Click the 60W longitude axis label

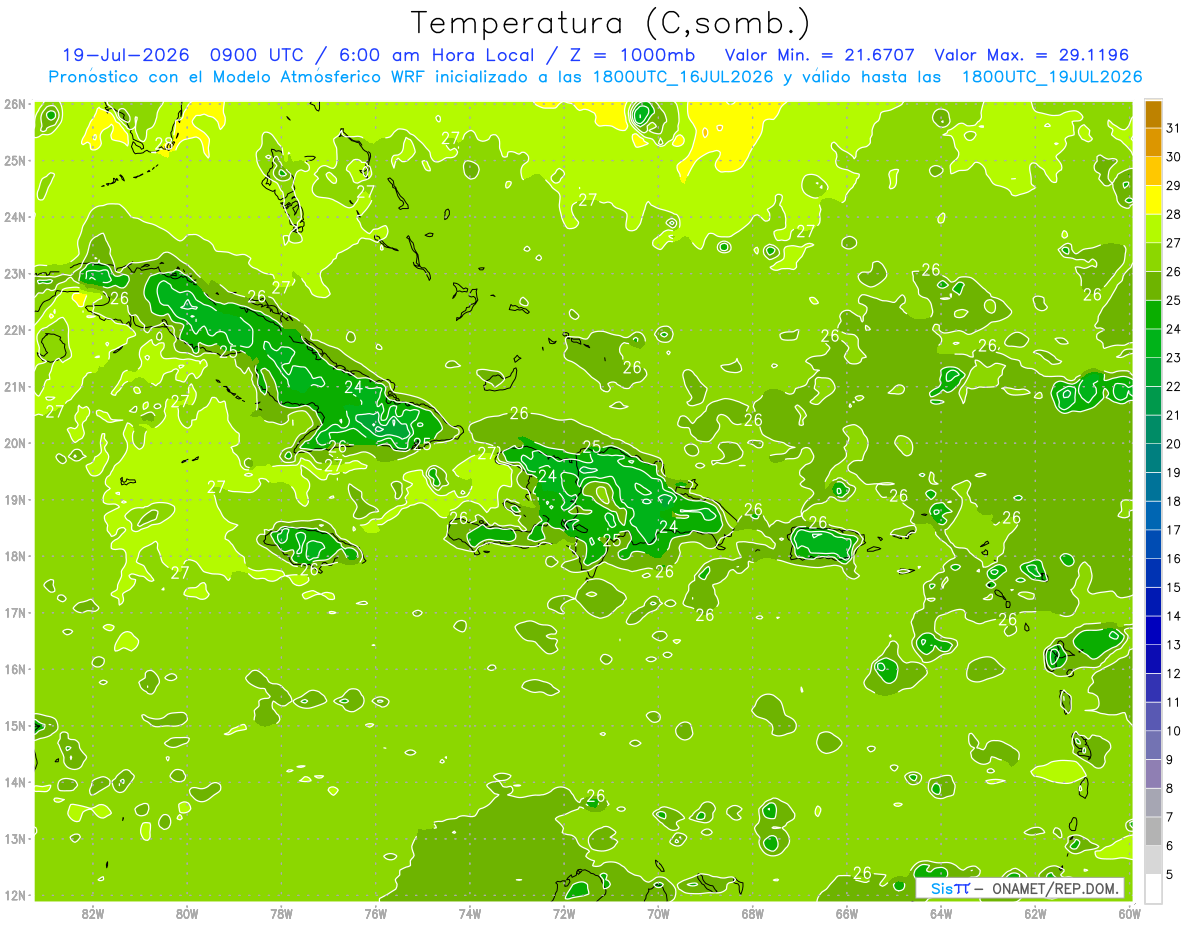pos(1130,913)
